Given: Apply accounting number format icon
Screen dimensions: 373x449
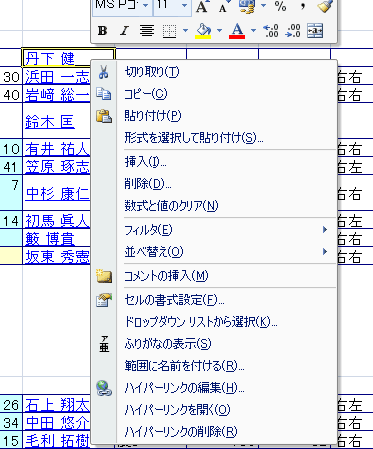Looking at the screenshot, I should (x=247, y=7).
